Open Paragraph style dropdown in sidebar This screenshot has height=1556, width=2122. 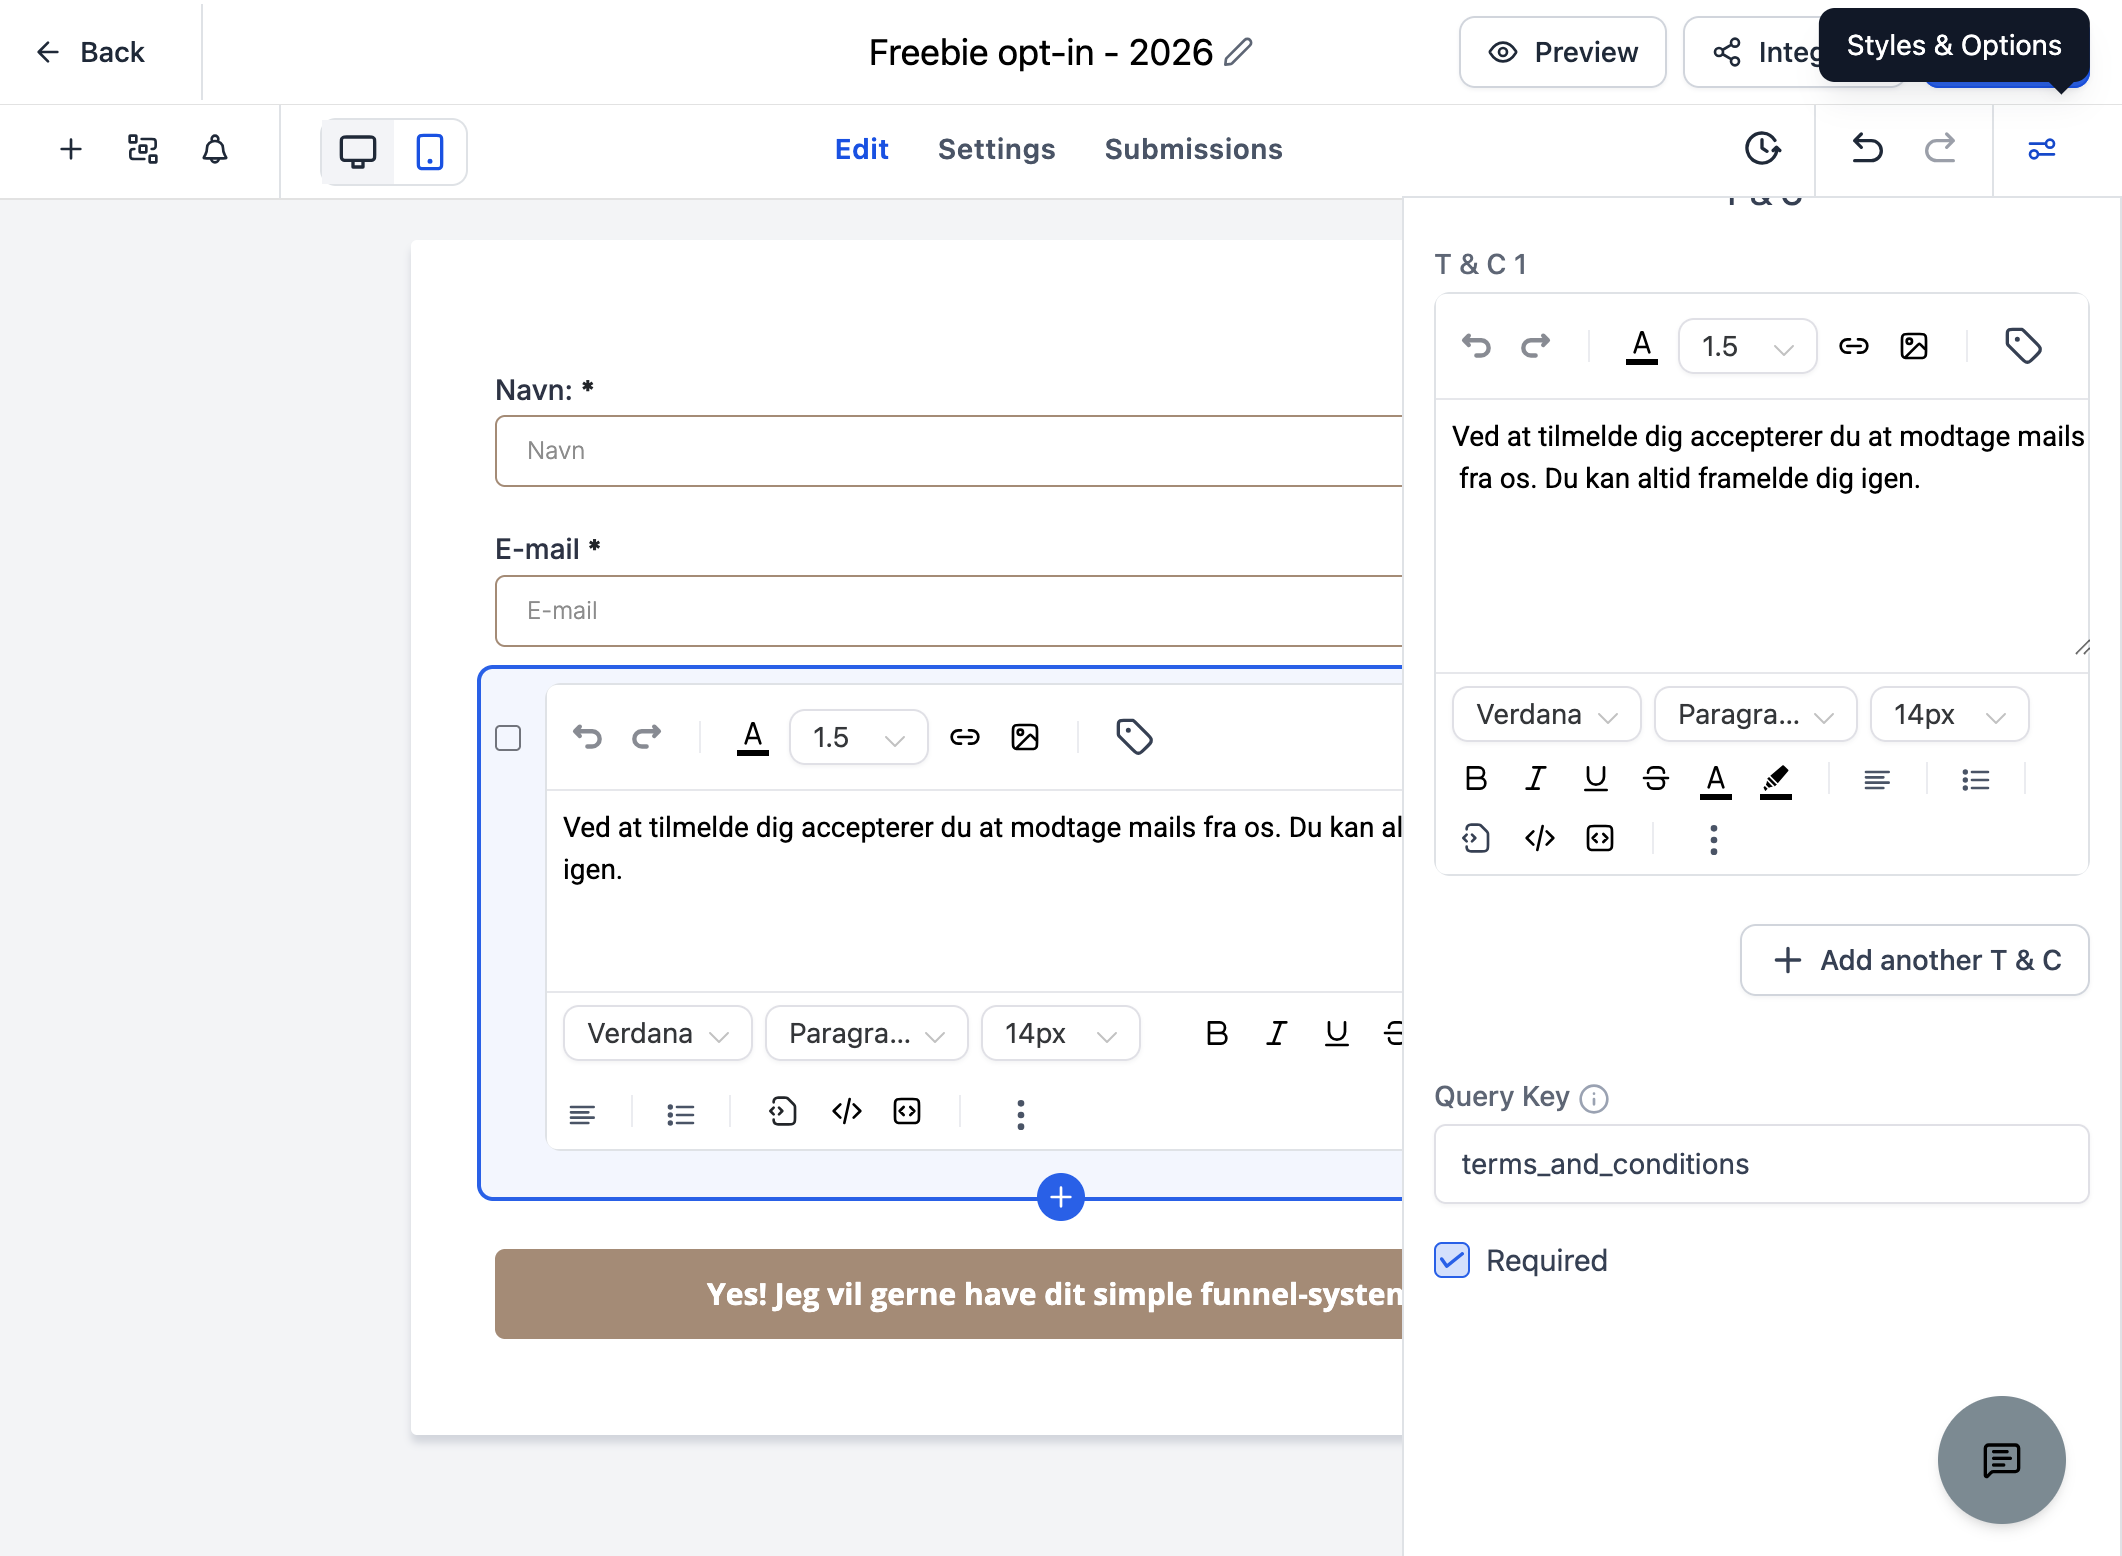1755,714
